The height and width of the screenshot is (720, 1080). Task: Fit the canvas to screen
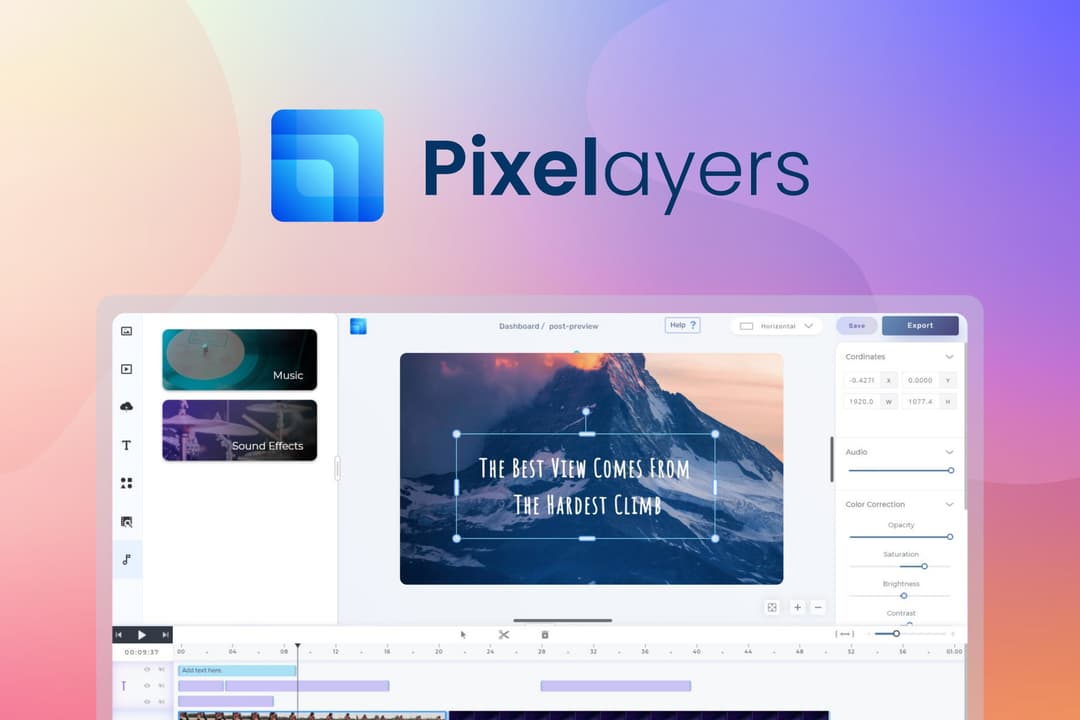[772, 608]
